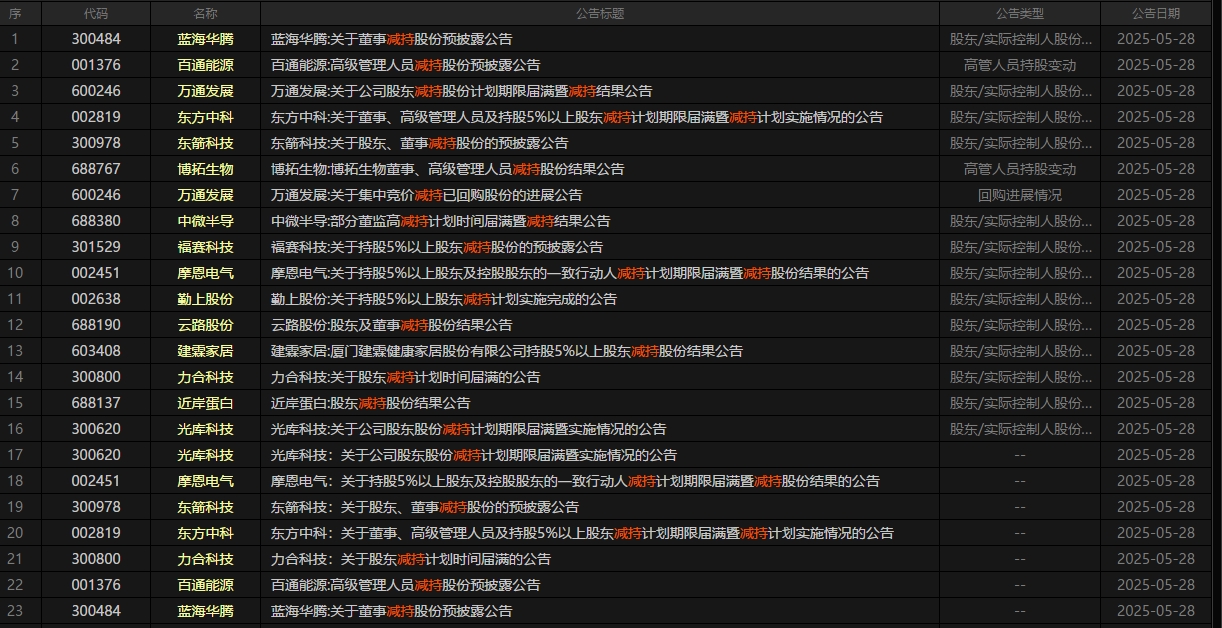Click 高管人员持股变动 type in 博拓生物 row

(1020, 169)
